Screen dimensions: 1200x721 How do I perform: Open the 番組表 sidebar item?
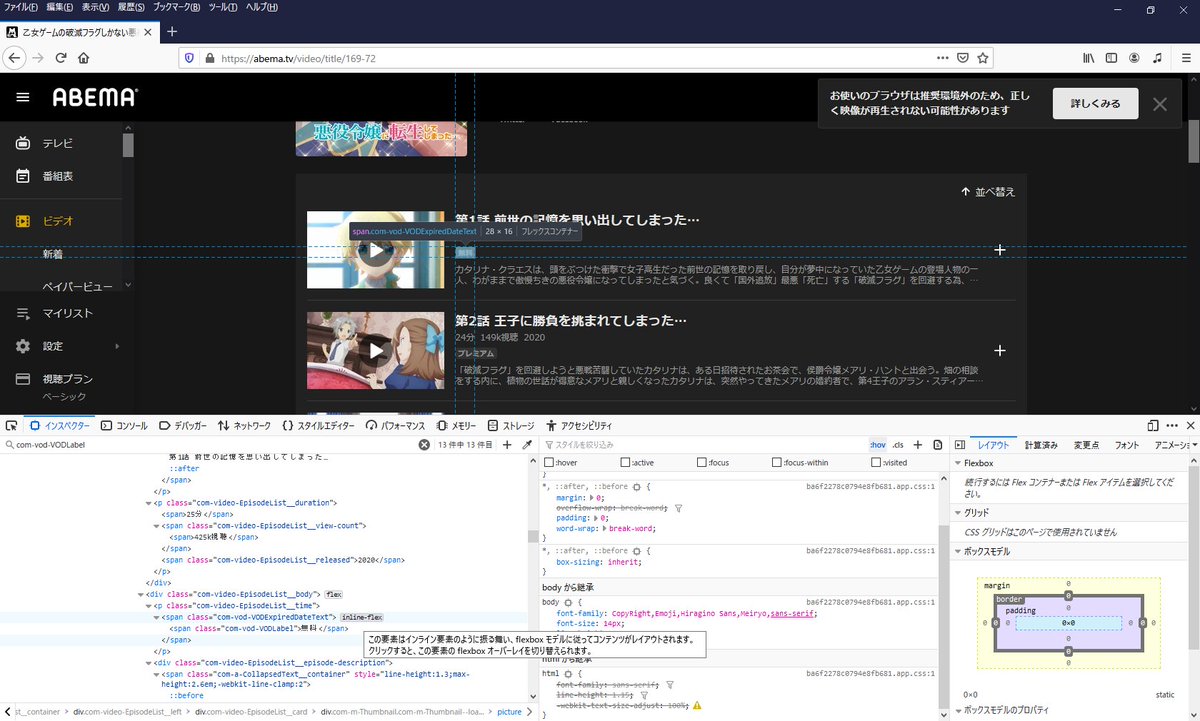point(58,176)
